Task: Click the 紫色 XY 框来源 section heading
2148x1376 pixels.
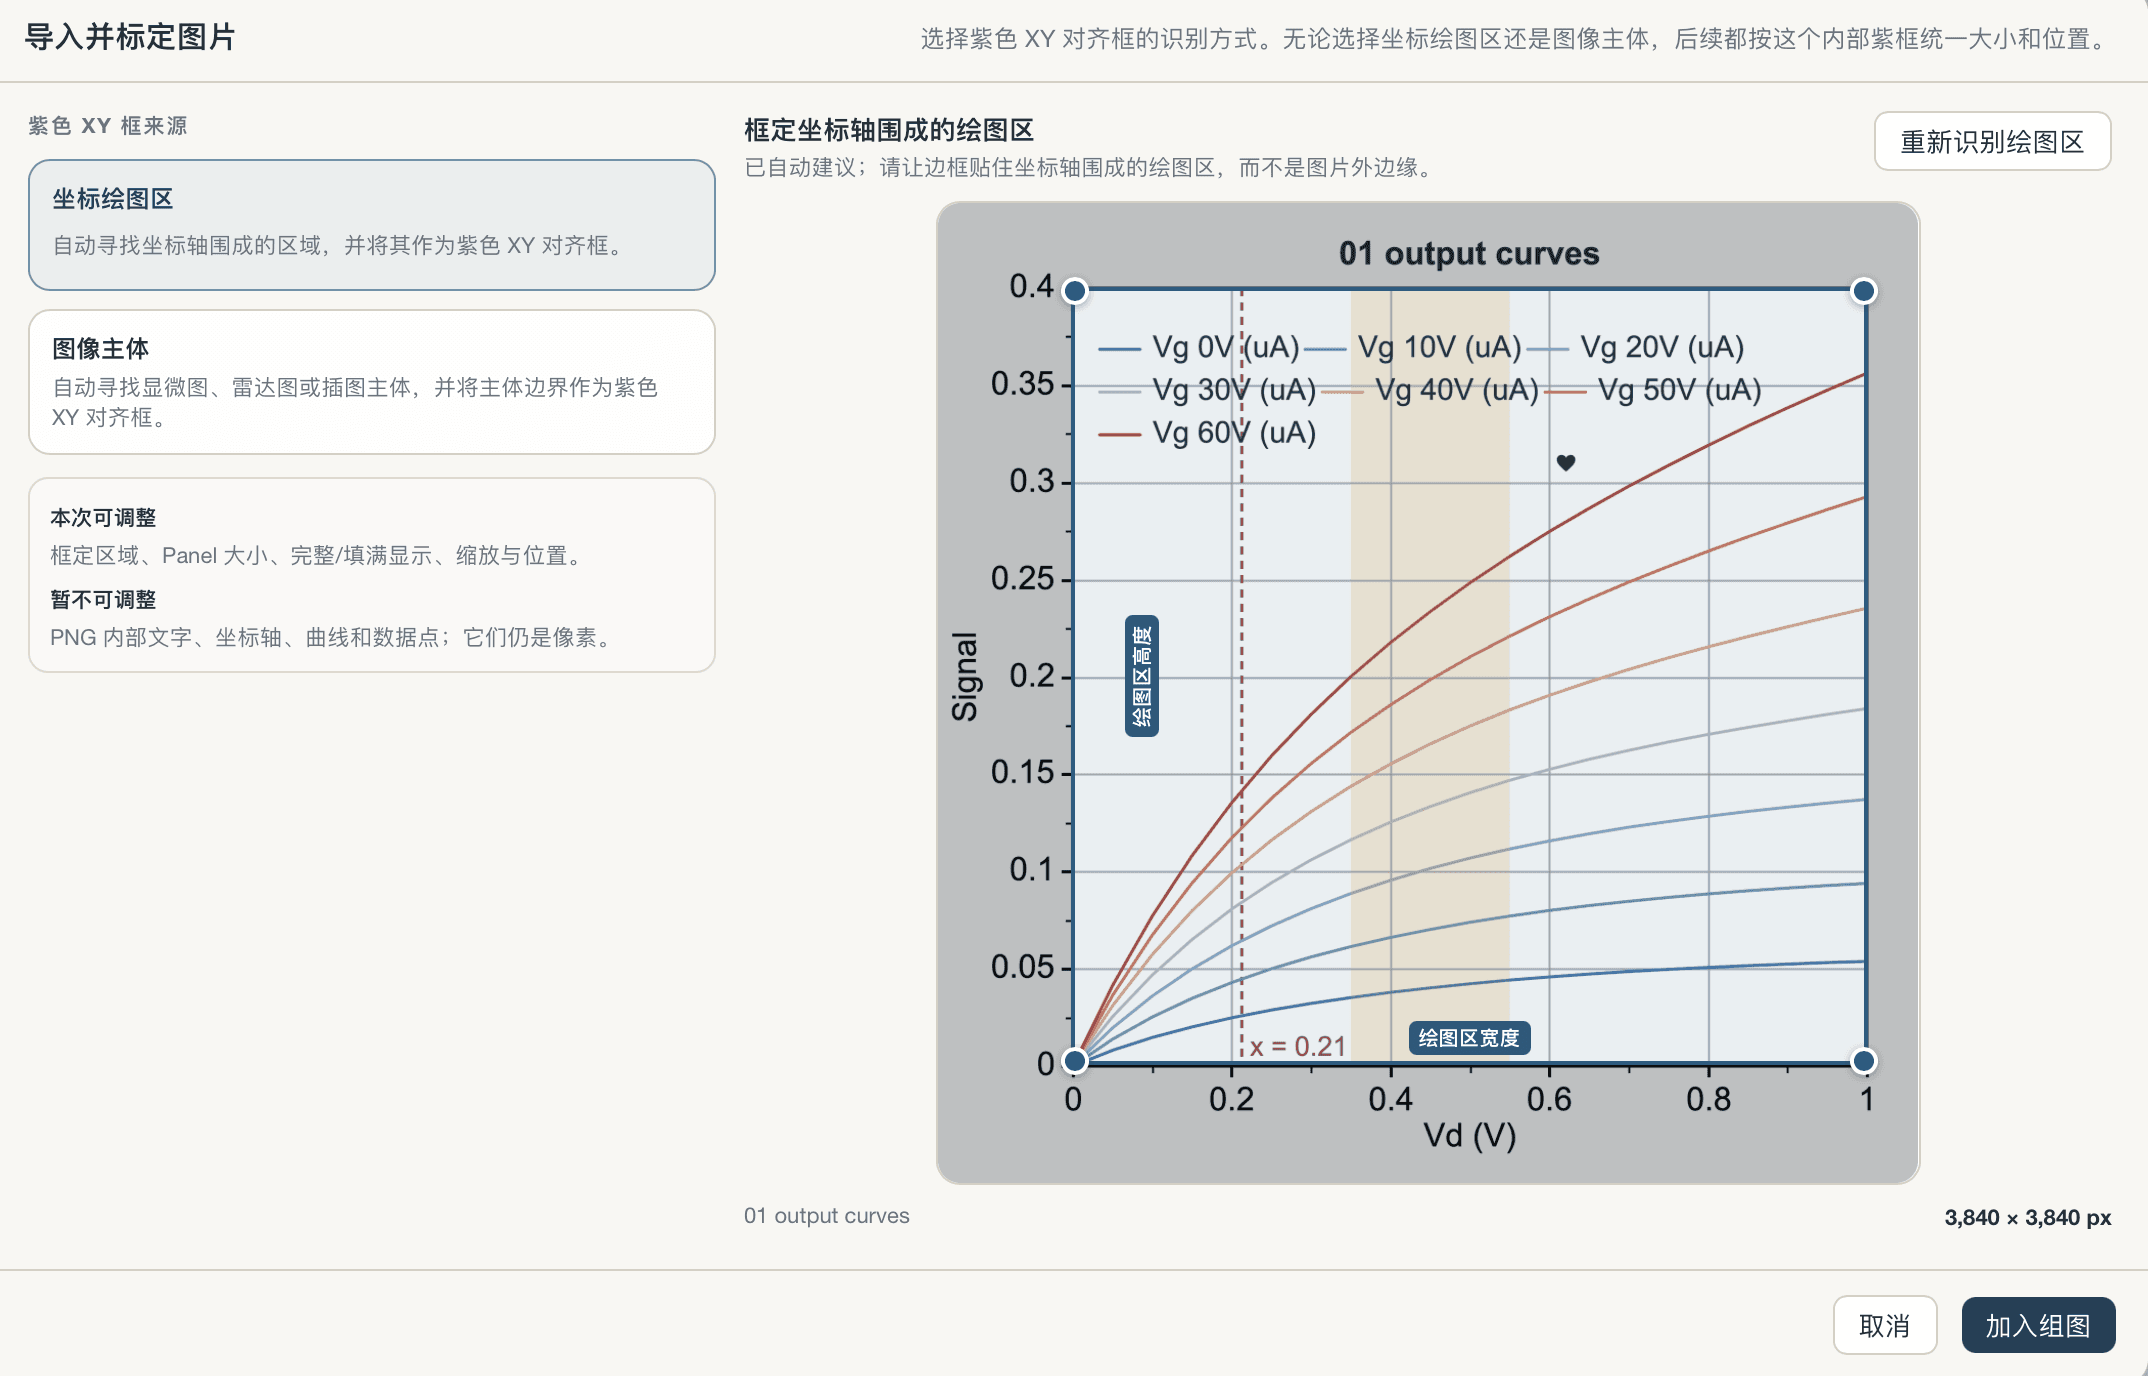Action: pos(108,126)
